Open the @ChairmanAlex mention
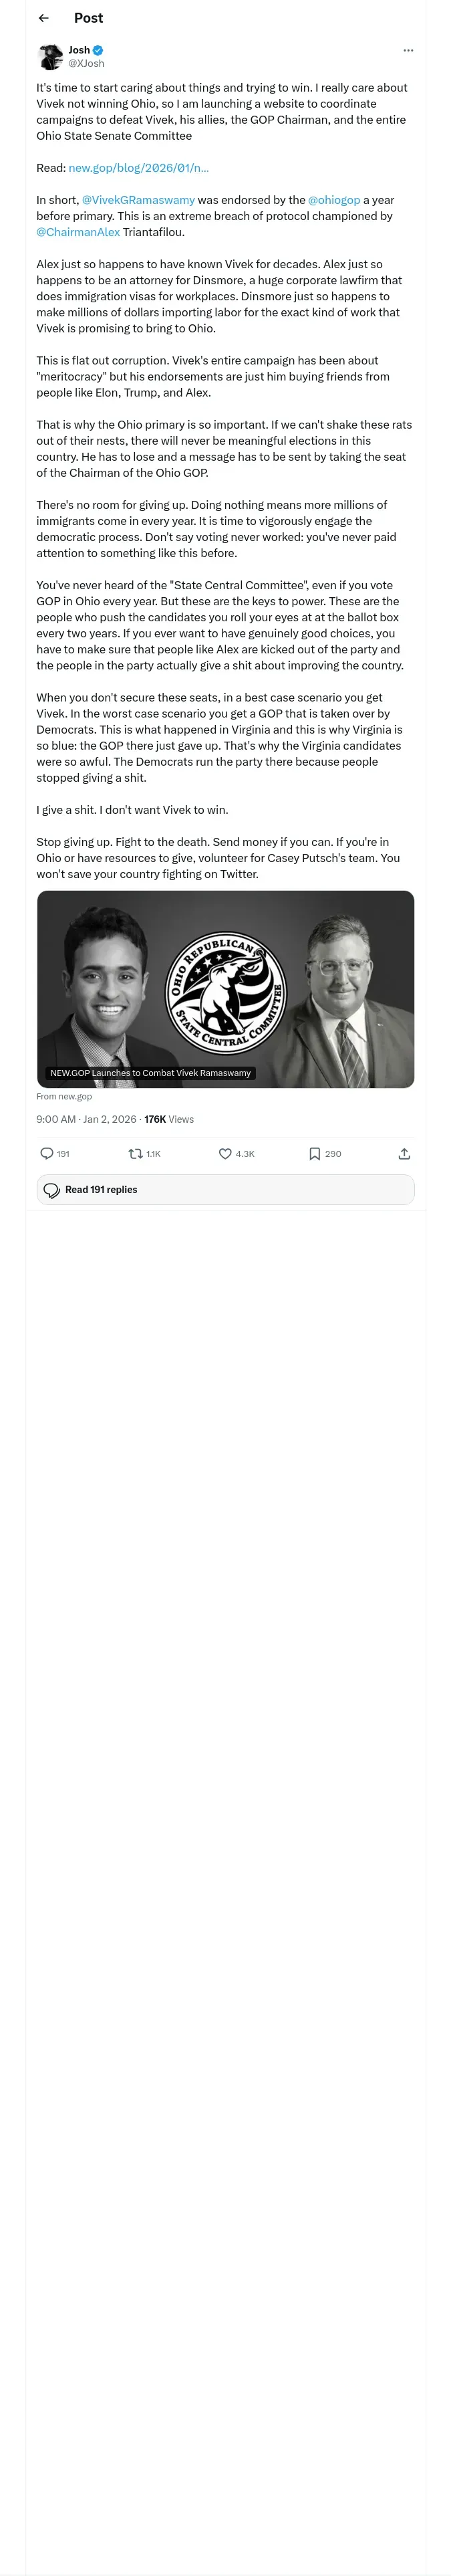 tap(78, 232)
